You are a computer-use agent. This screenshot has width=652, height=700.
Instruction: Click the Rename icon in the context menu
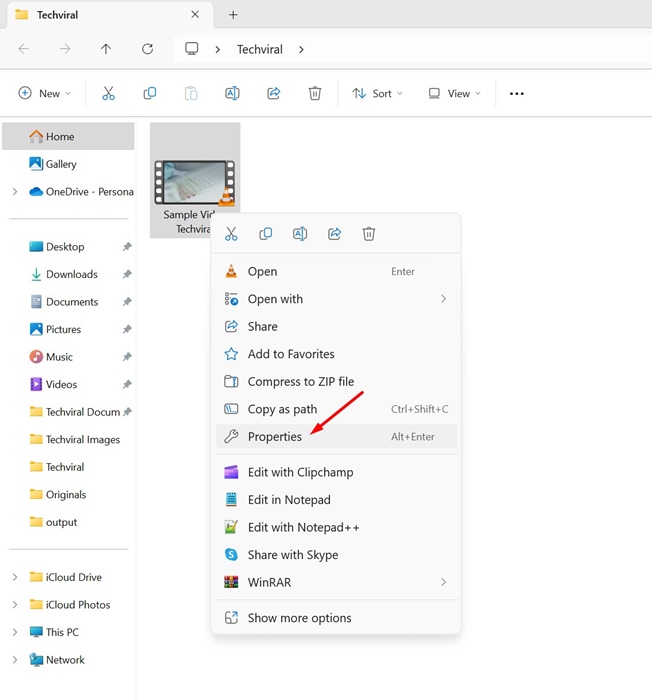click(300, 234)
